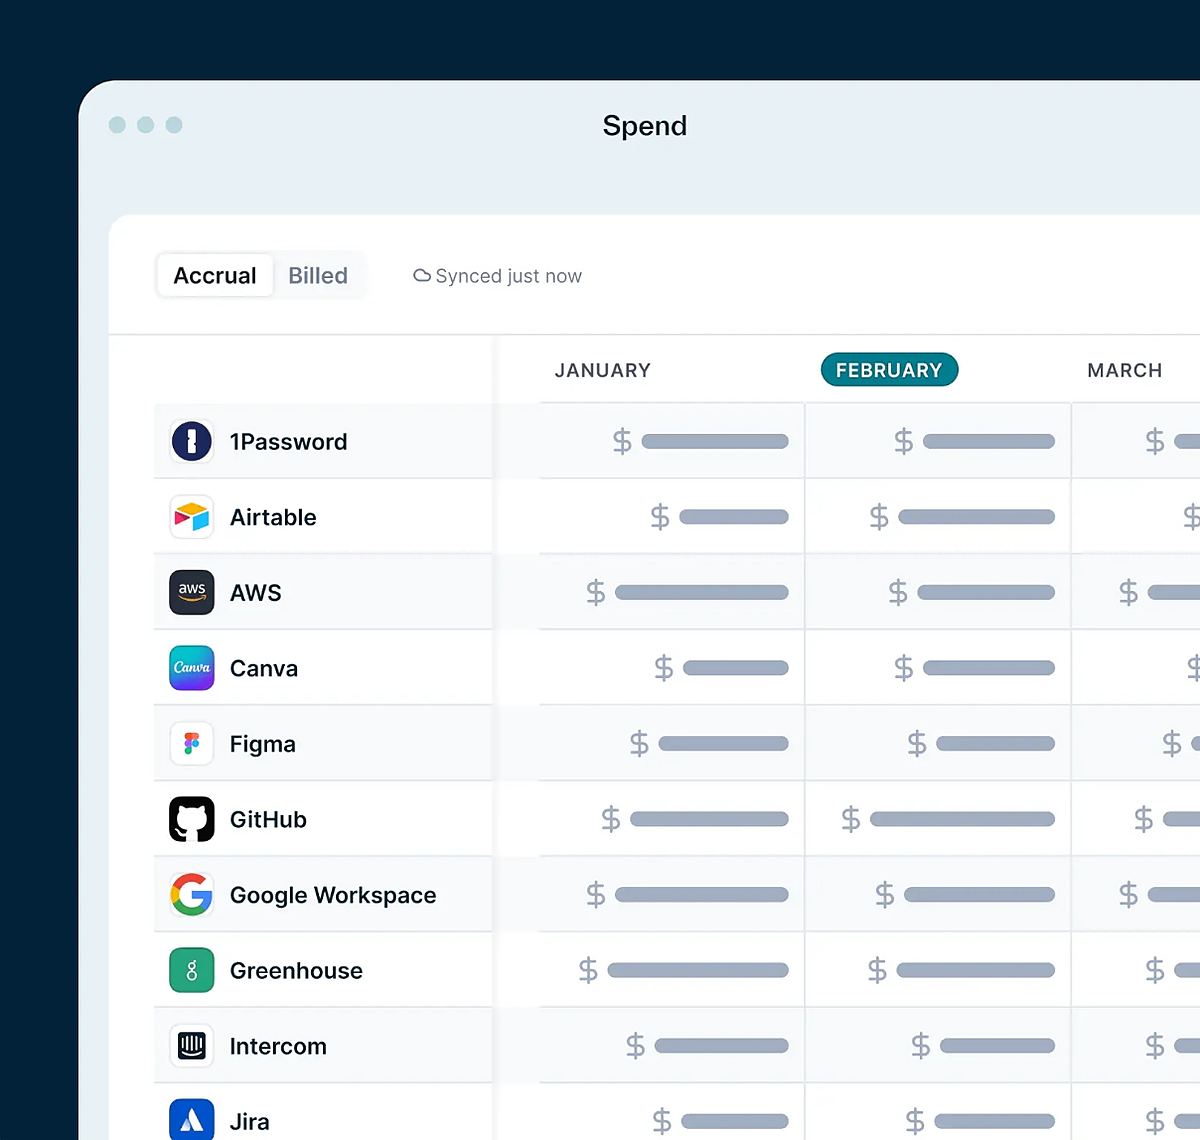This screenshot has width=1200, height=1140.
Task: Select AWS March spend cell
Action: coord(1136,592)
